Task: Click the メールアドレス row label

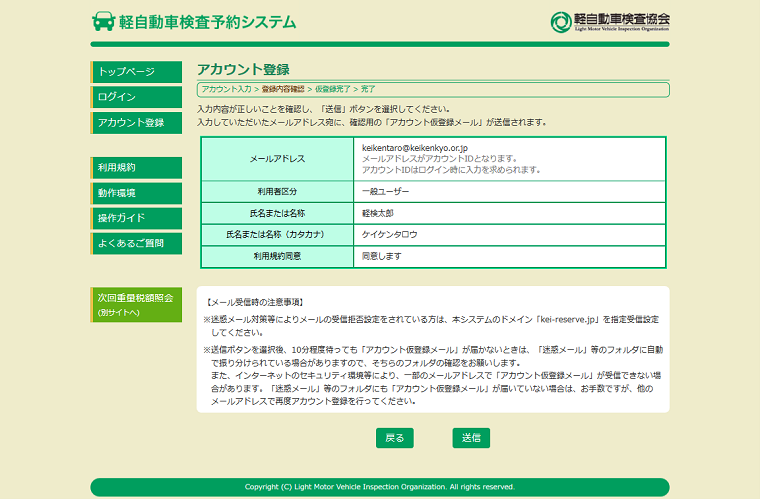Action: (x=277, y=159)
